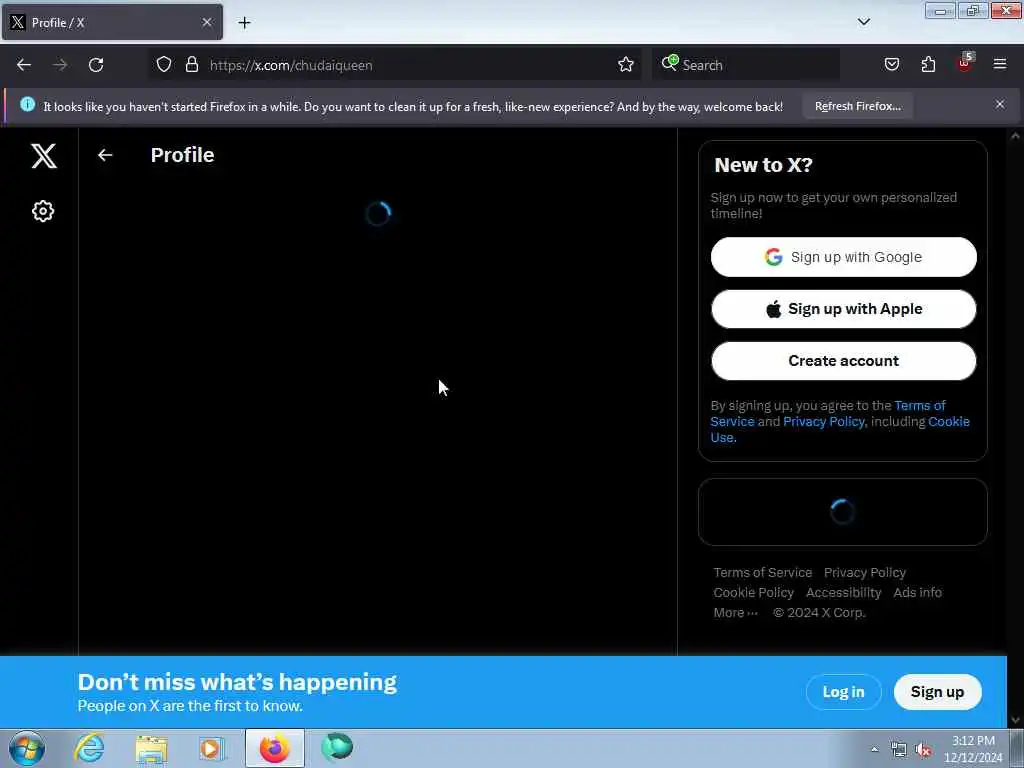Click the X logo in the sidebar
The image size is (1024, 768).
coord(44,155)
